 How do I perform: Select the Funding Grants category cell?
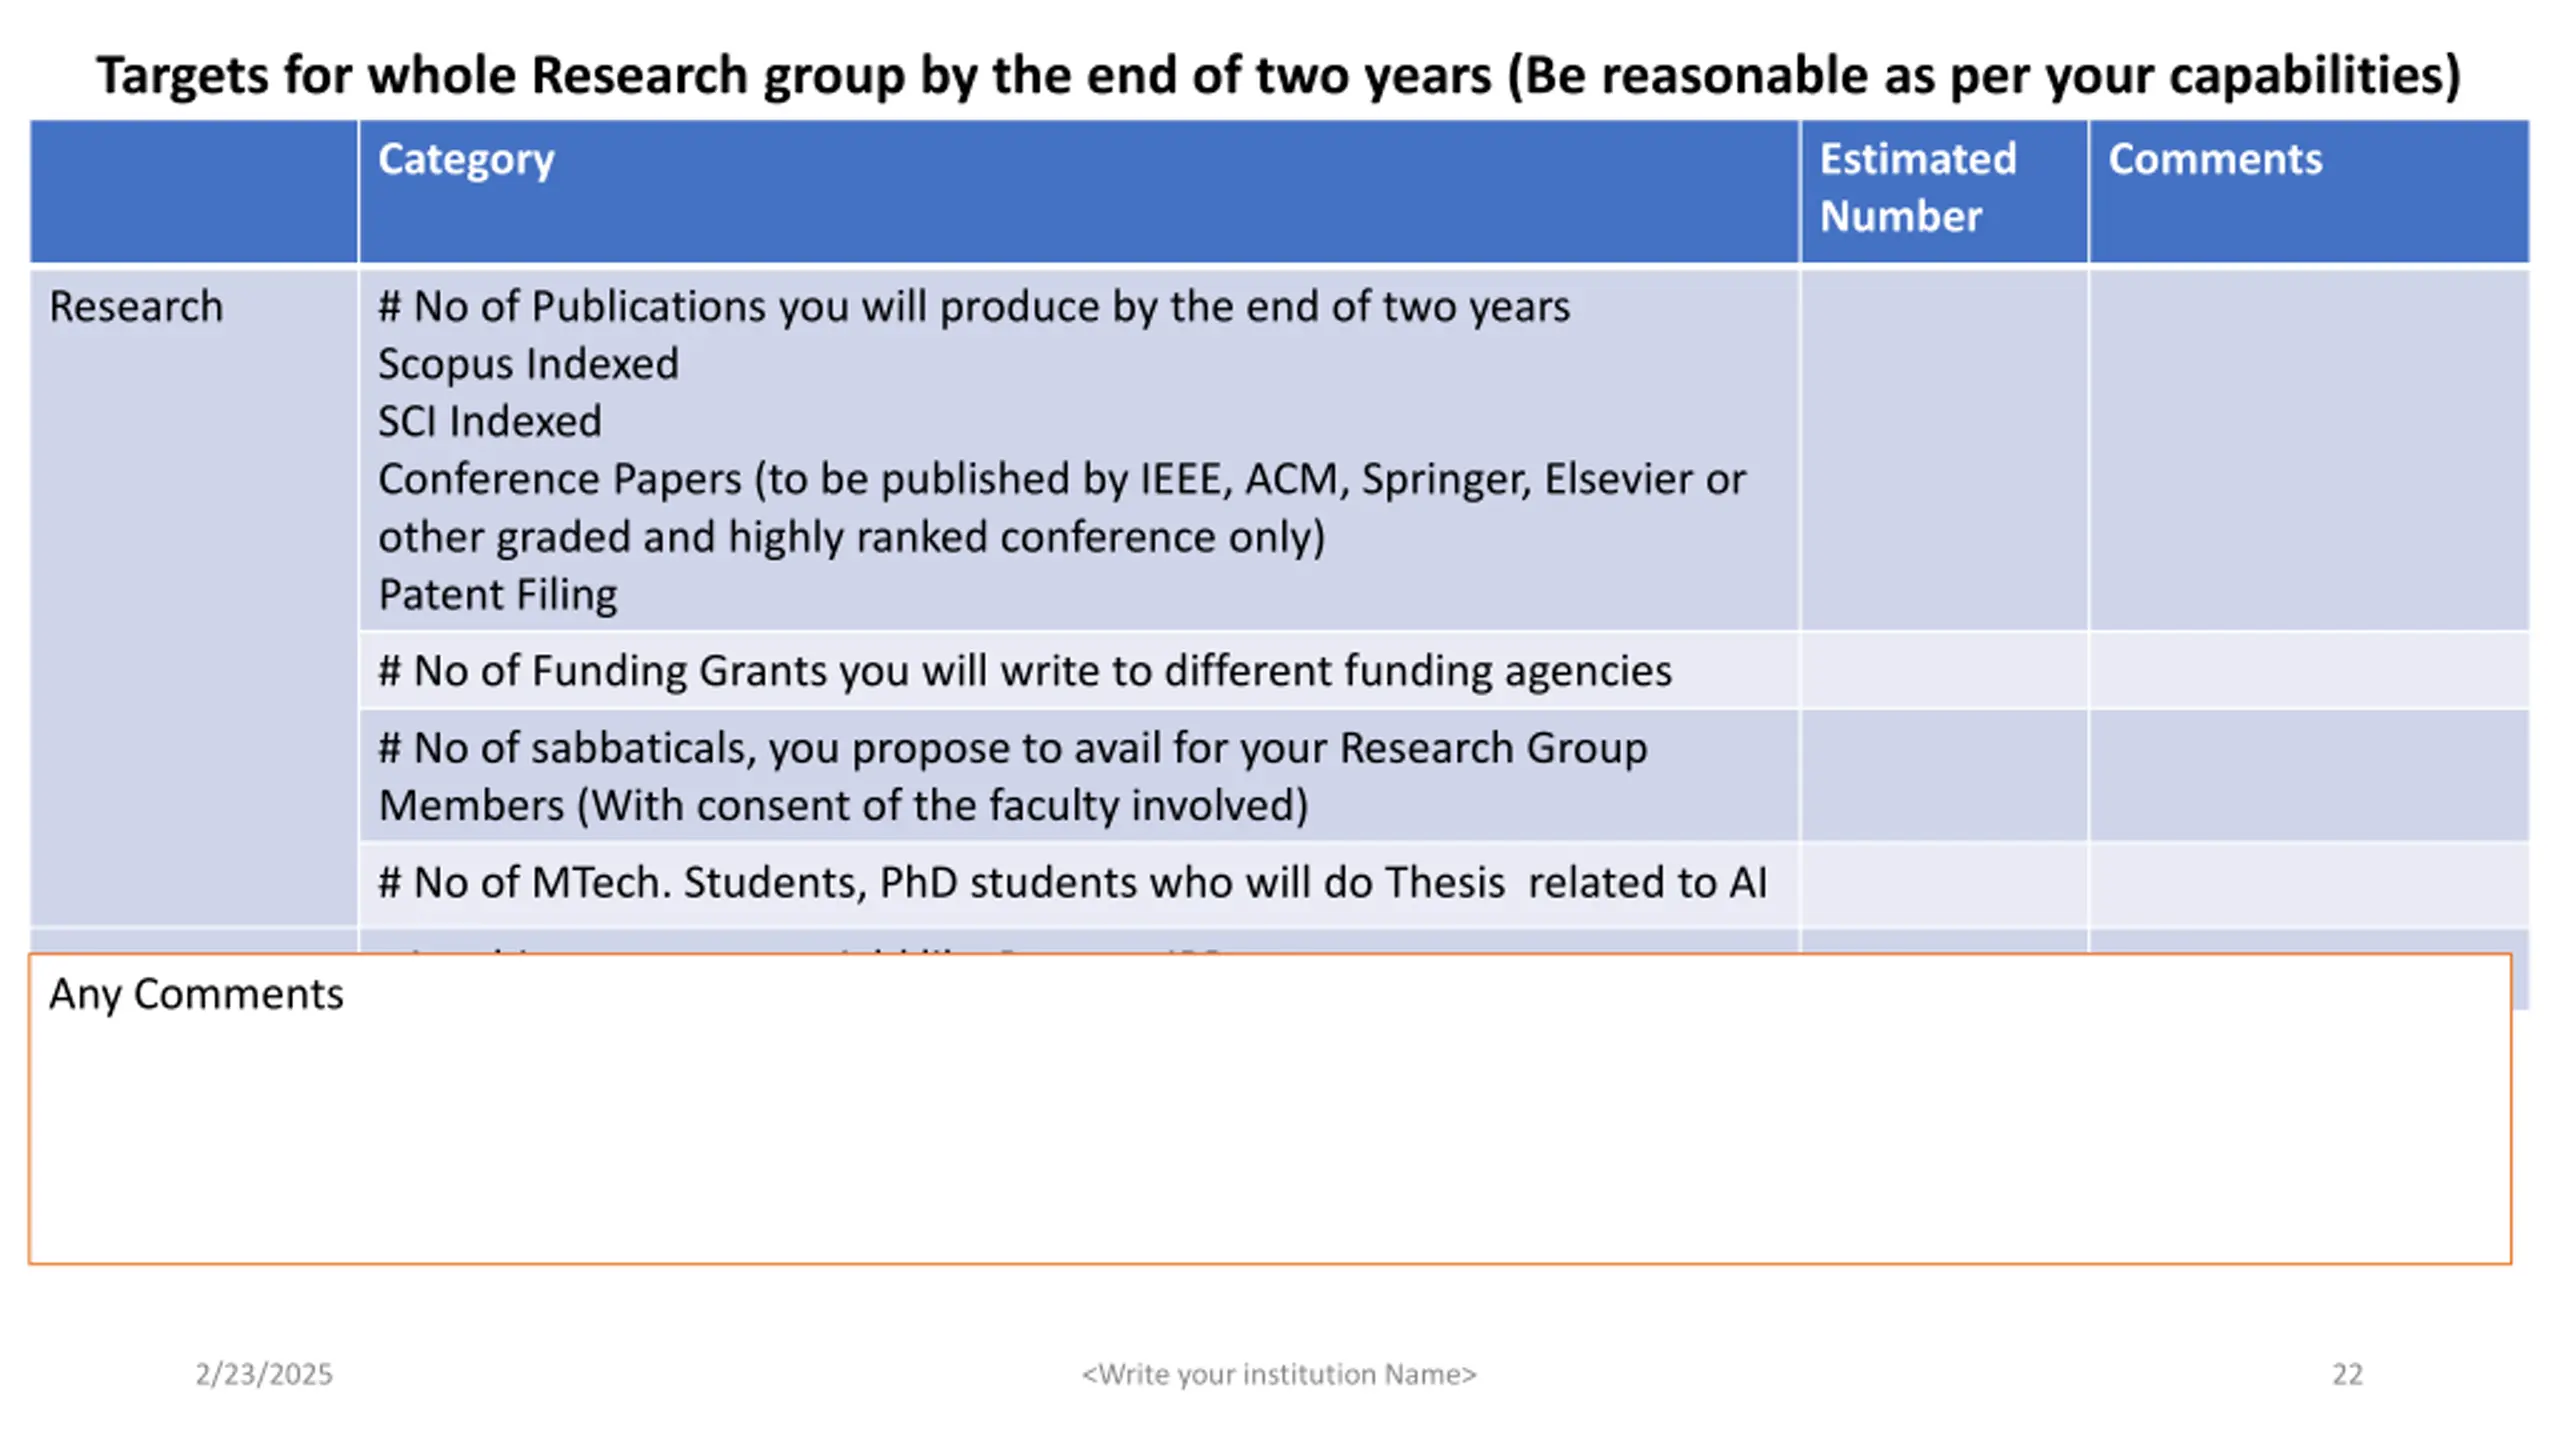point(1079,671)
